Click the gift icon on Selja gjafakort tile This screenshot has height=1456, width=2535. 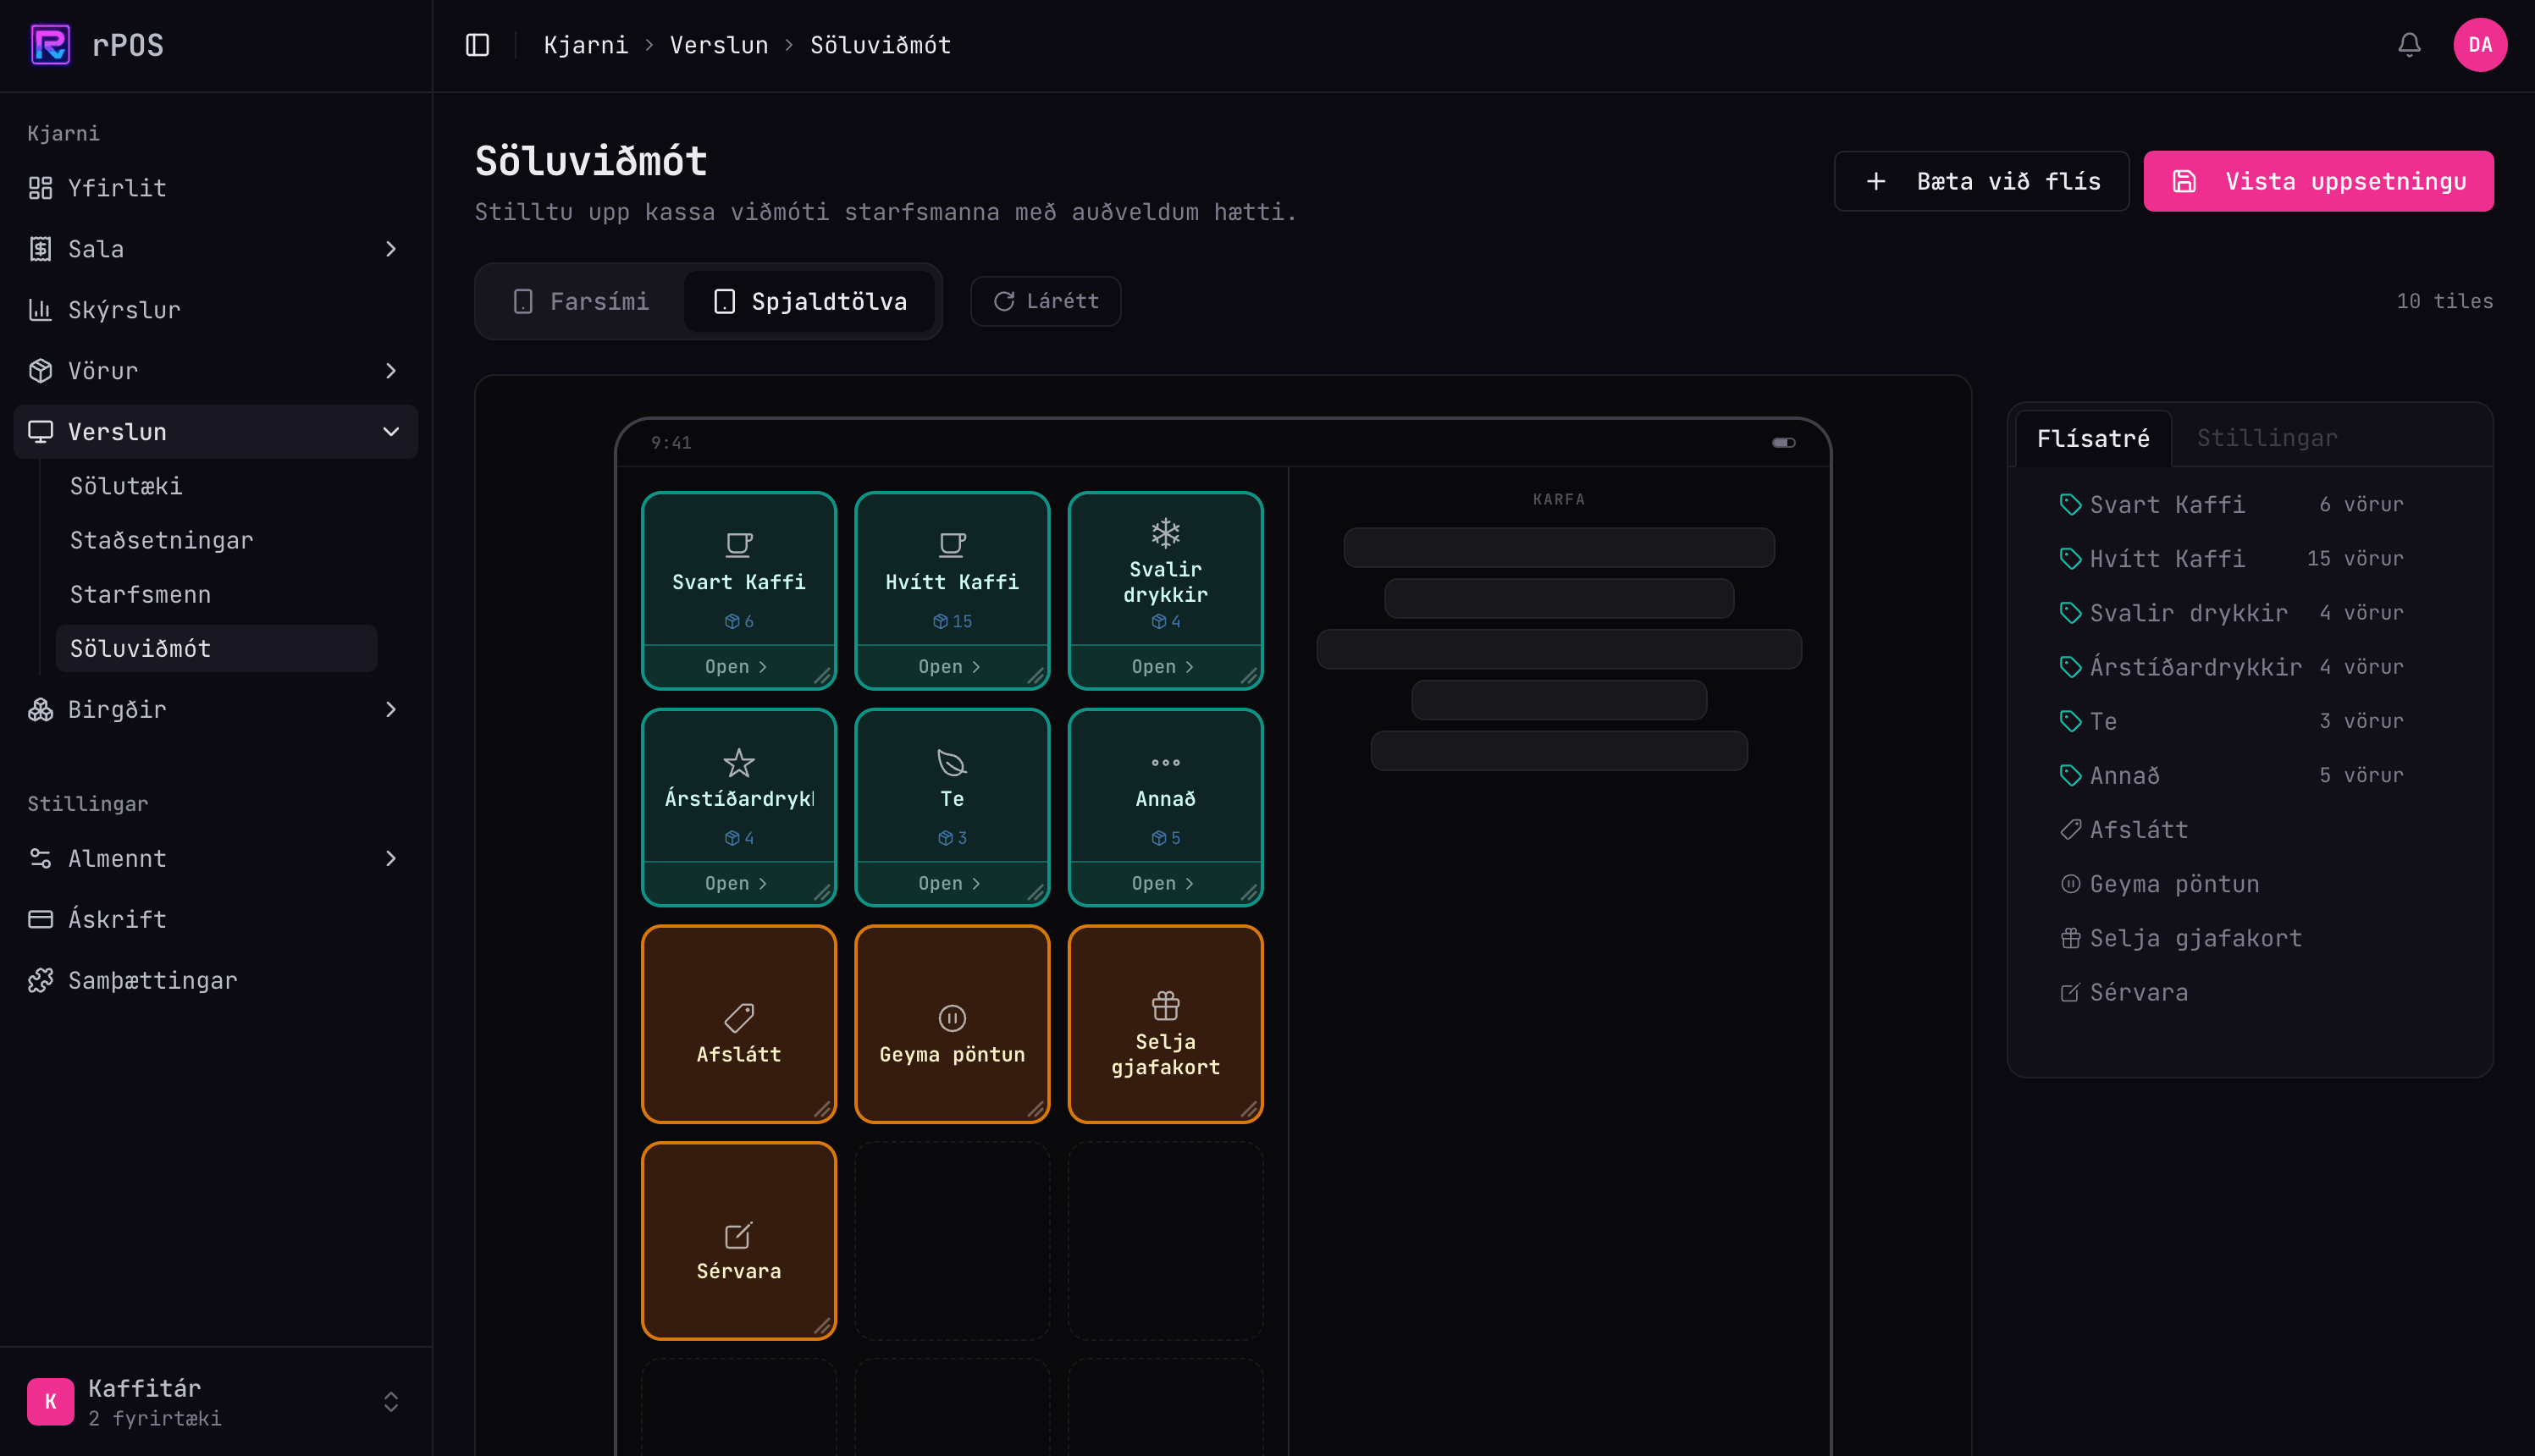tap(1165, 1006)
